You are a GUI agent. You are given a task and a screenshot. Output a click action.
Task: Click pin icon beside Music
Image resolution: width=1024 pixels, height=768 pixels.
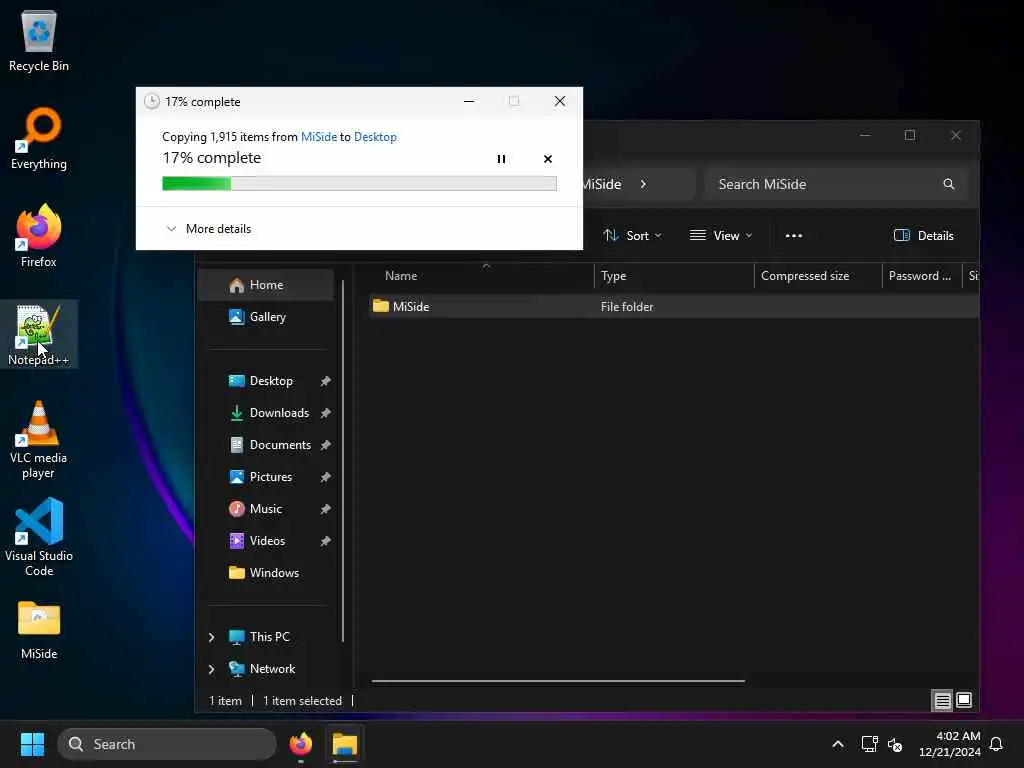(325, 509)
